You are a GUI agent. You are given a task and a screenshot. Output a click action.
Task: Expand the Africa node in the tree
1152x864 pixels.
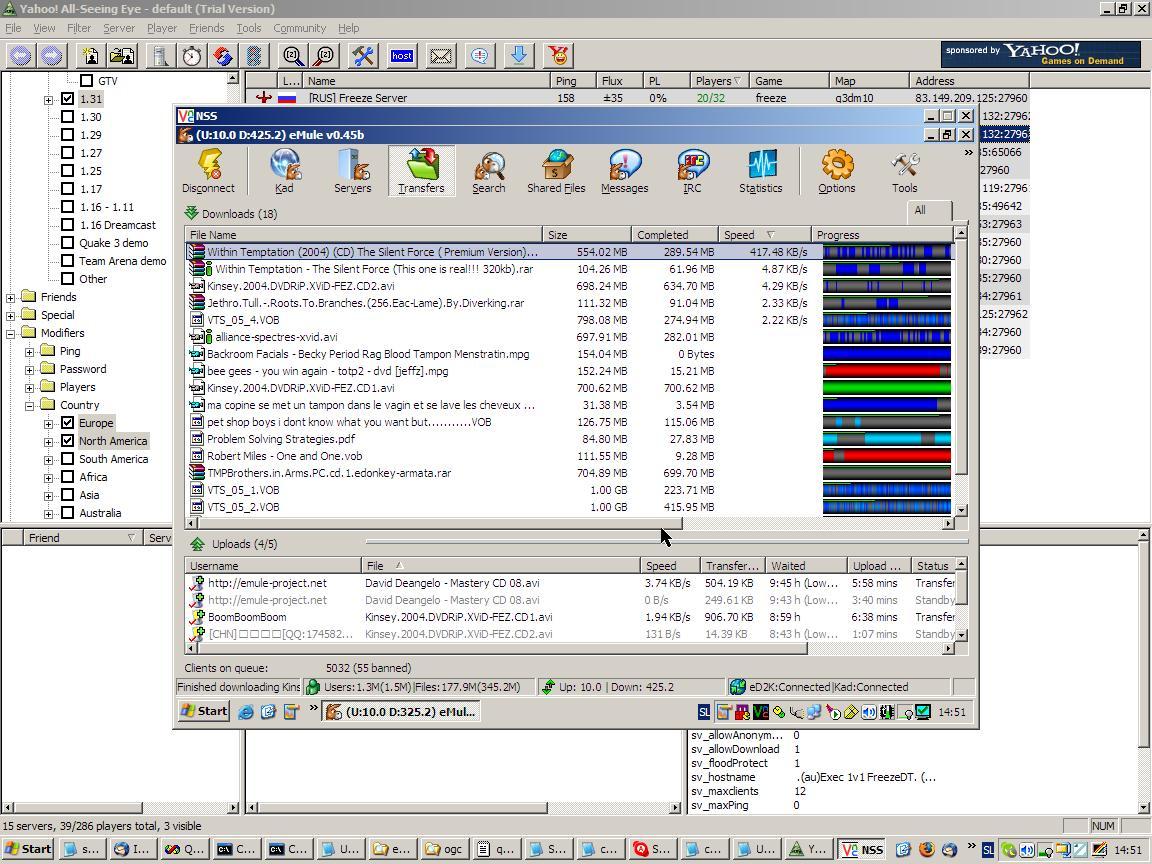[x=48, y=478]
